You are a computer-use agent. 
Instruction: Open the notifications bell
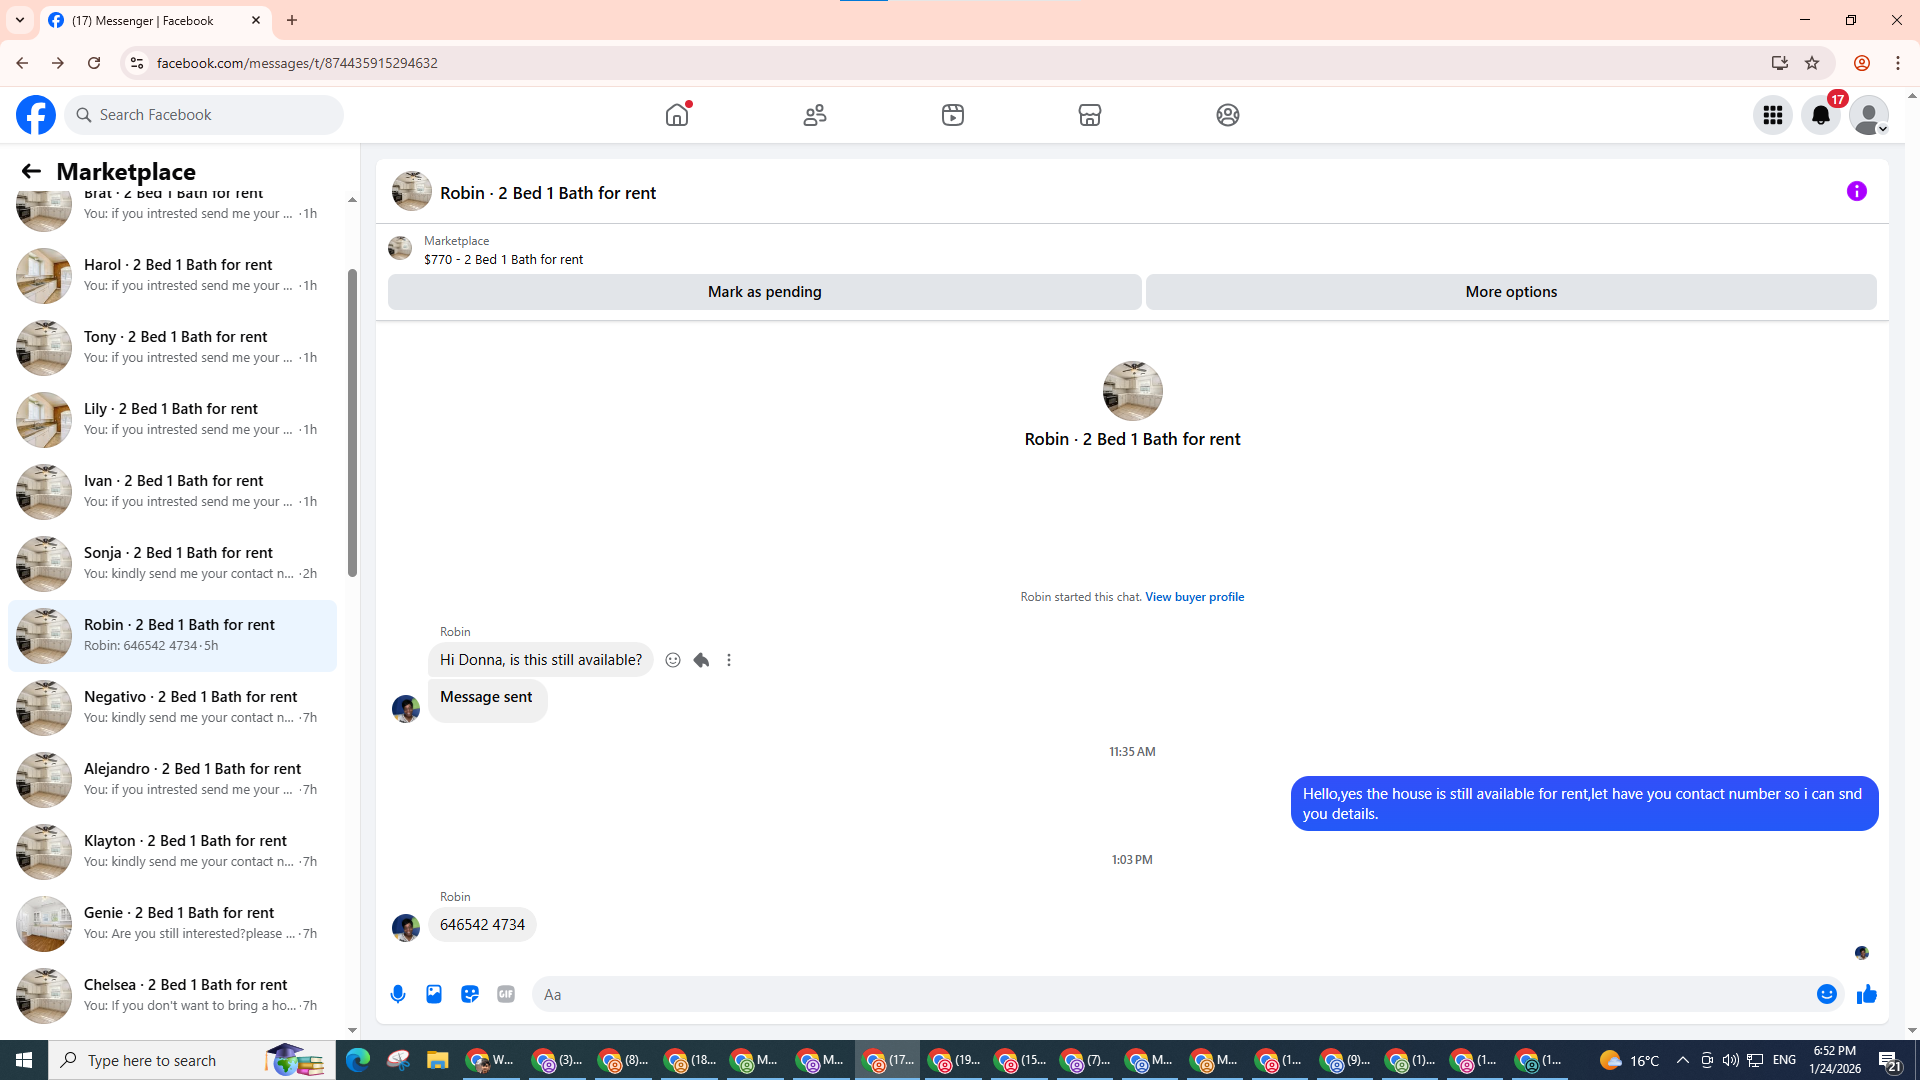pyautogui.click(x=1820, y=115)
